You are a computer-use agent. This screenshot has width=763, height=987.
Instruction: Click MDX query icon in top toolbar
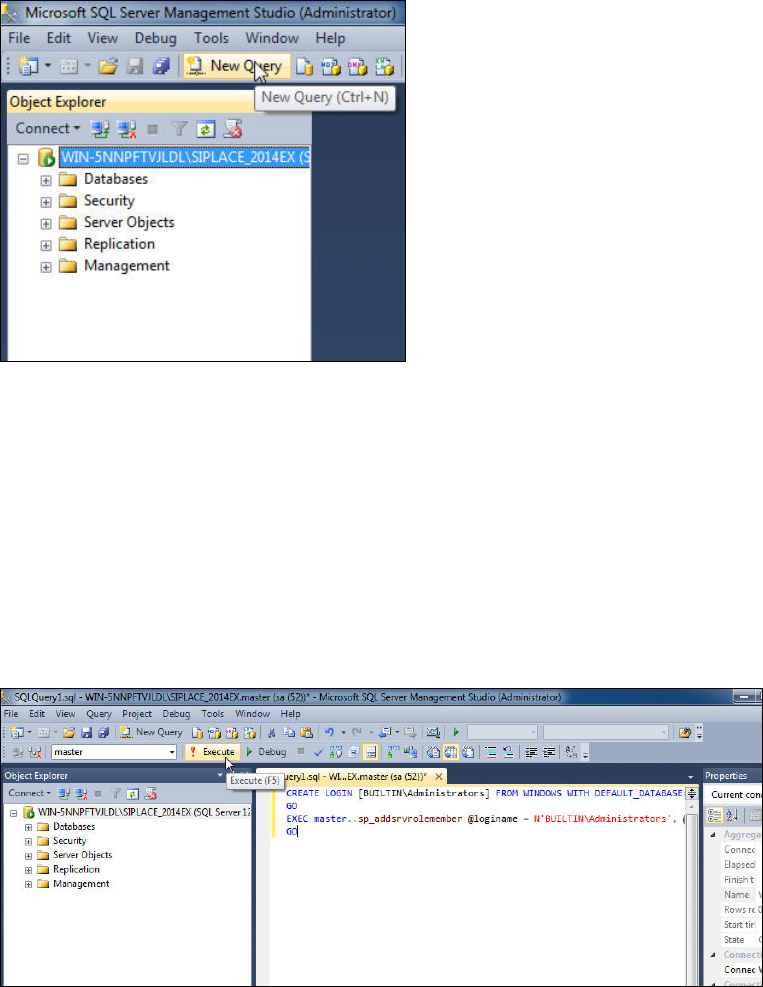[331, 66]
